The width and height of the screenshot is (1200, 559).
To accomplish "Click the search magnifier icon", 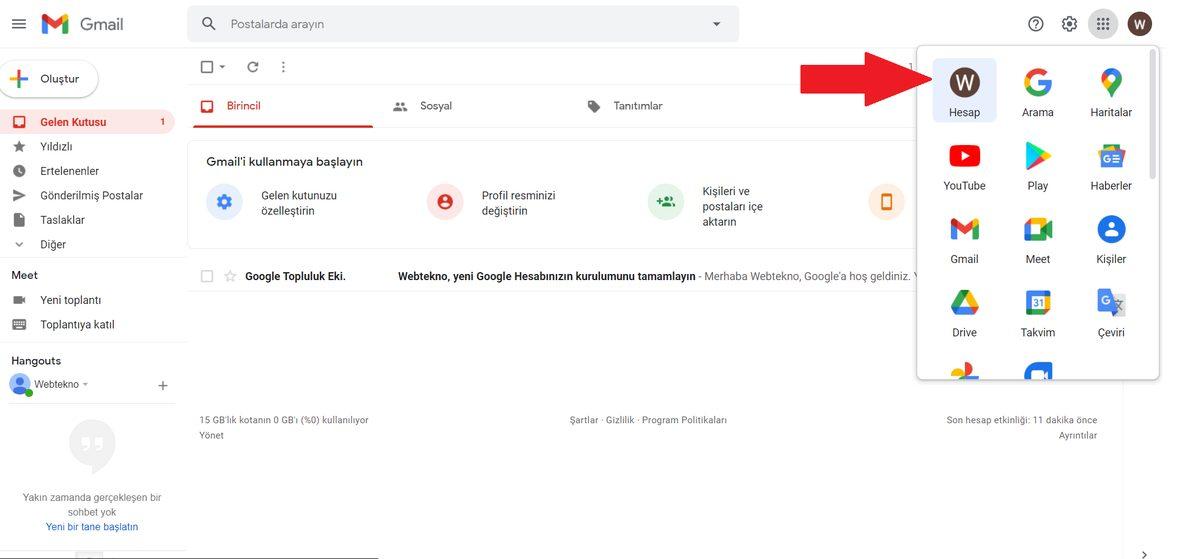I will tap(208, 24).
